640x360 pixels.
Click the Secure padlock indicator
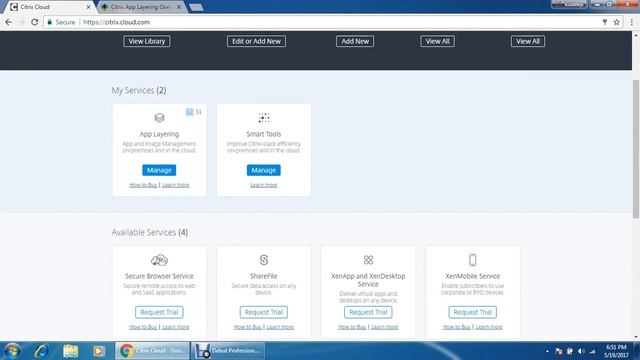pos(61,22)
